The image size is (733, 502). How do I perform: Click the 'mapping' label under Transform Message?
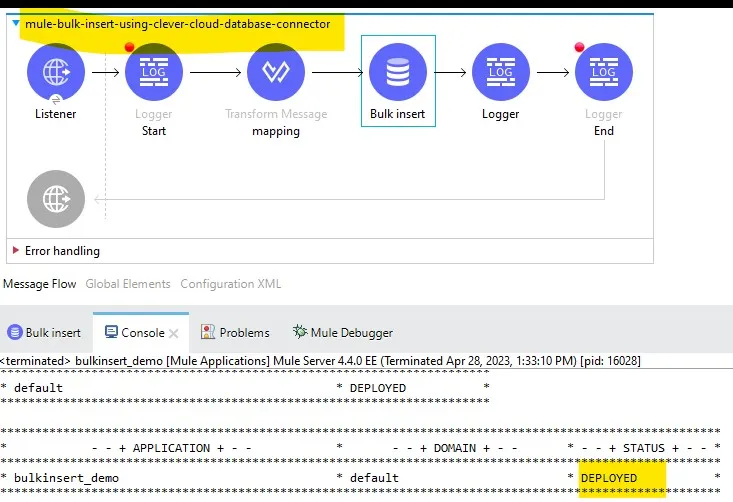[276, 131]
